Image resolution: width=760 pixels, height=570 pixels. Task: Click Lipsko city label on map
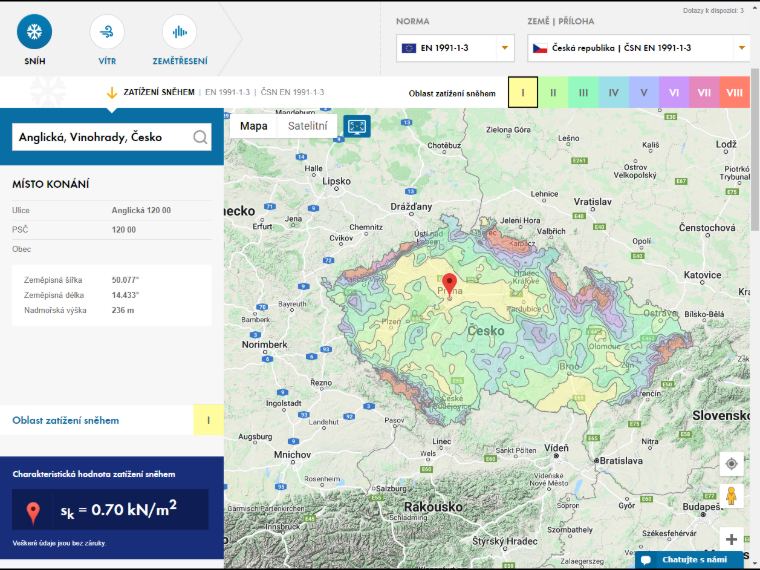tap(336, 181)
